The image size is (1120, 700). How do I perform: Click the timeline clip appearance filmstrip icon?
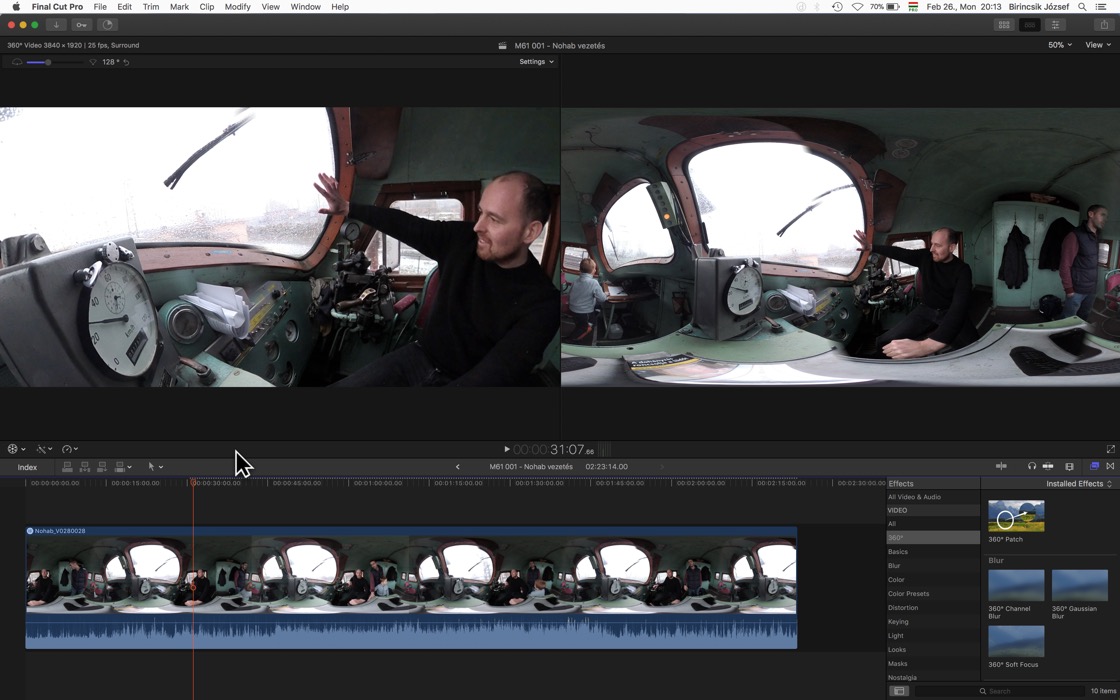click(1069, 467)
